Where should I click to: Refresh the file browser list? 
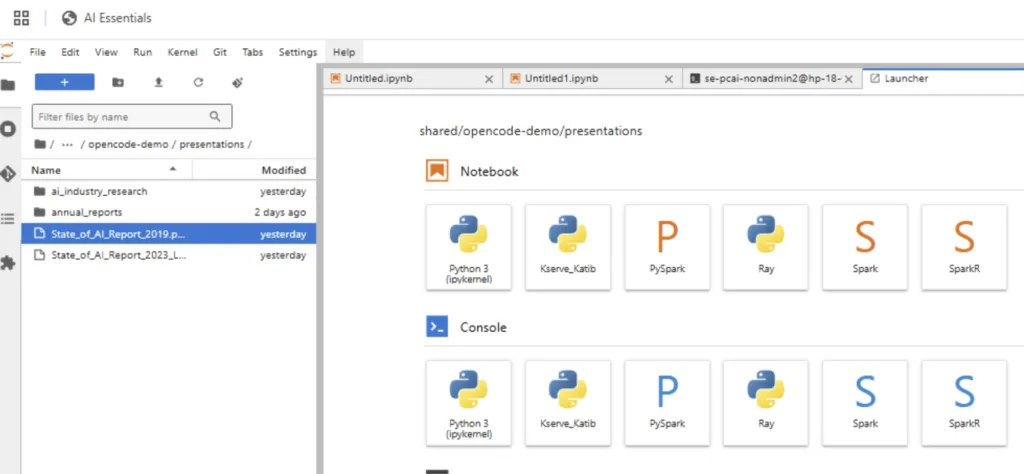[198, 83]
